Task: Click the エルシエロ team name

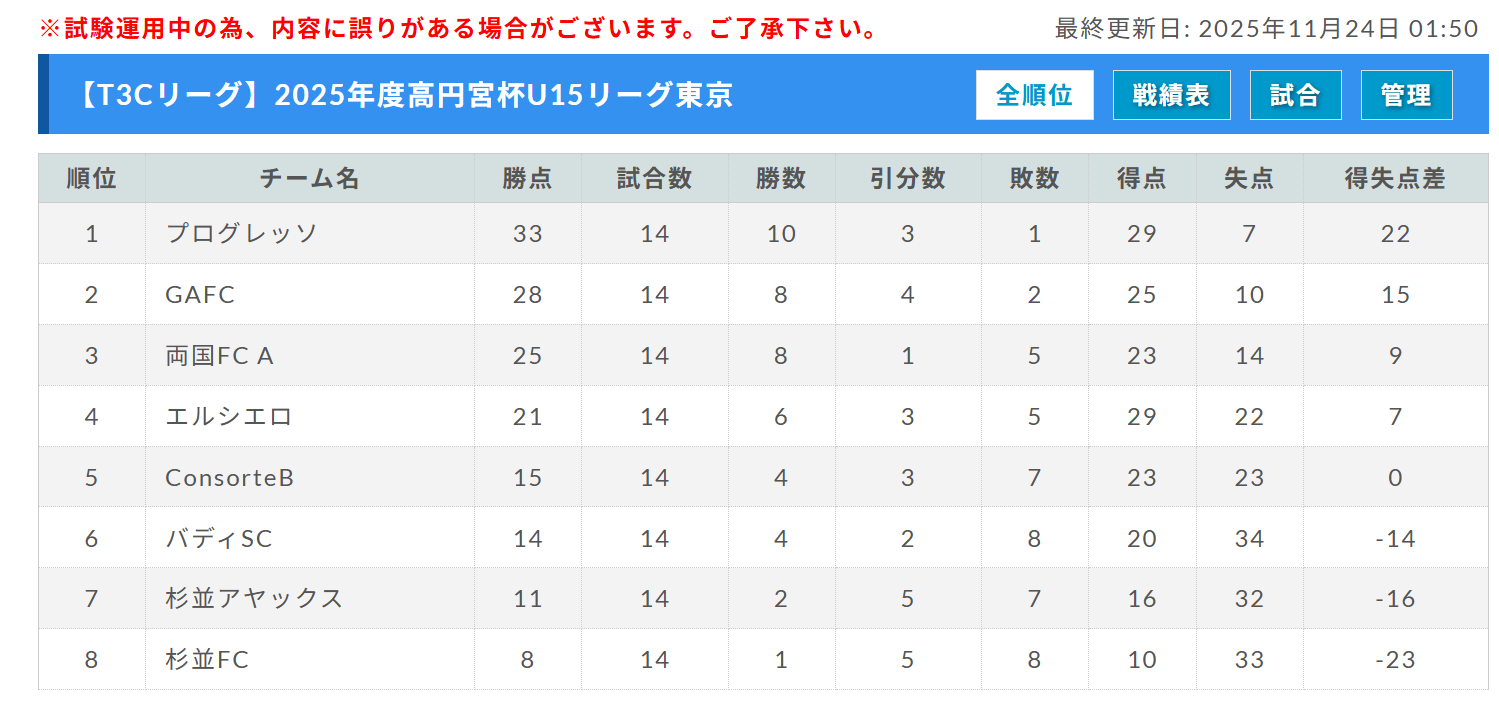Action: pyautogui.click(x=229, y=417)
